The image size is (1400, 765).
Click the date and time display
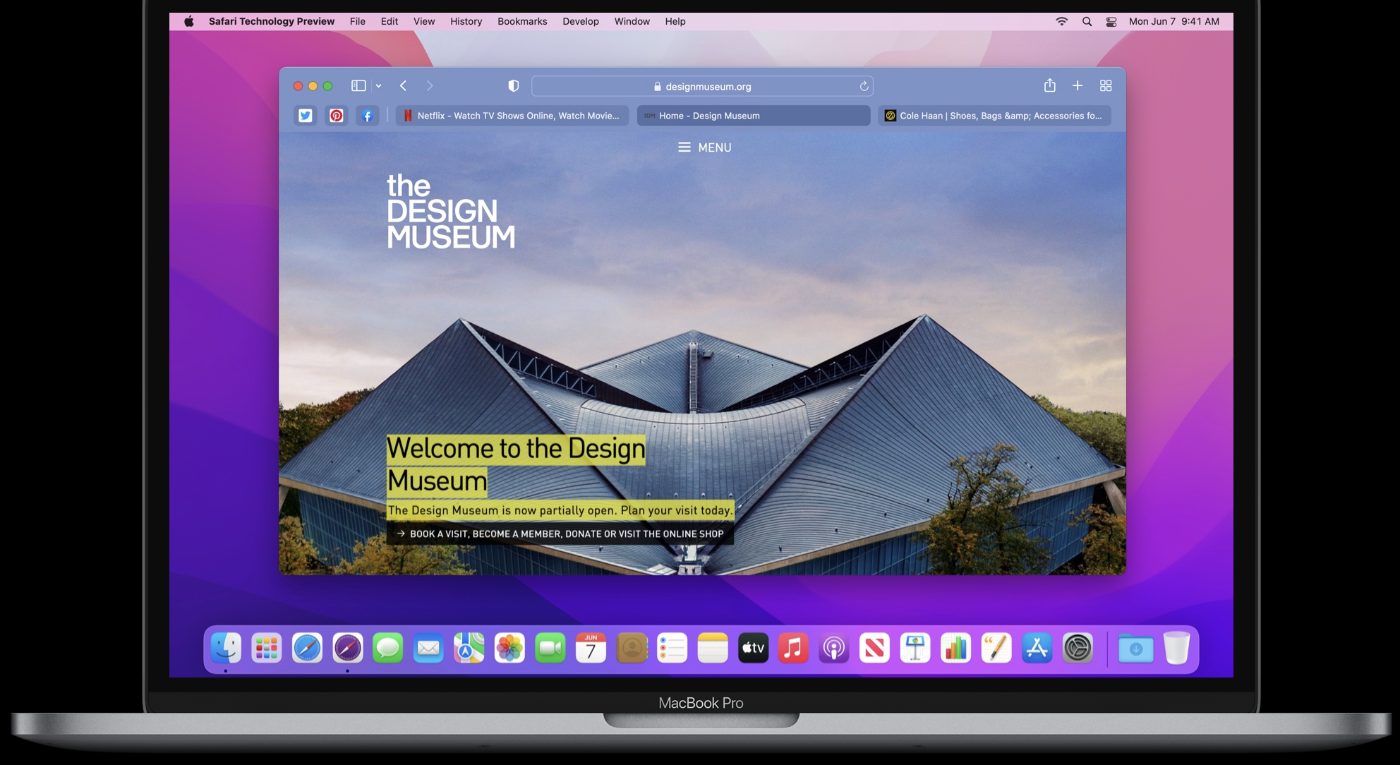click(x=1174, y=21)
